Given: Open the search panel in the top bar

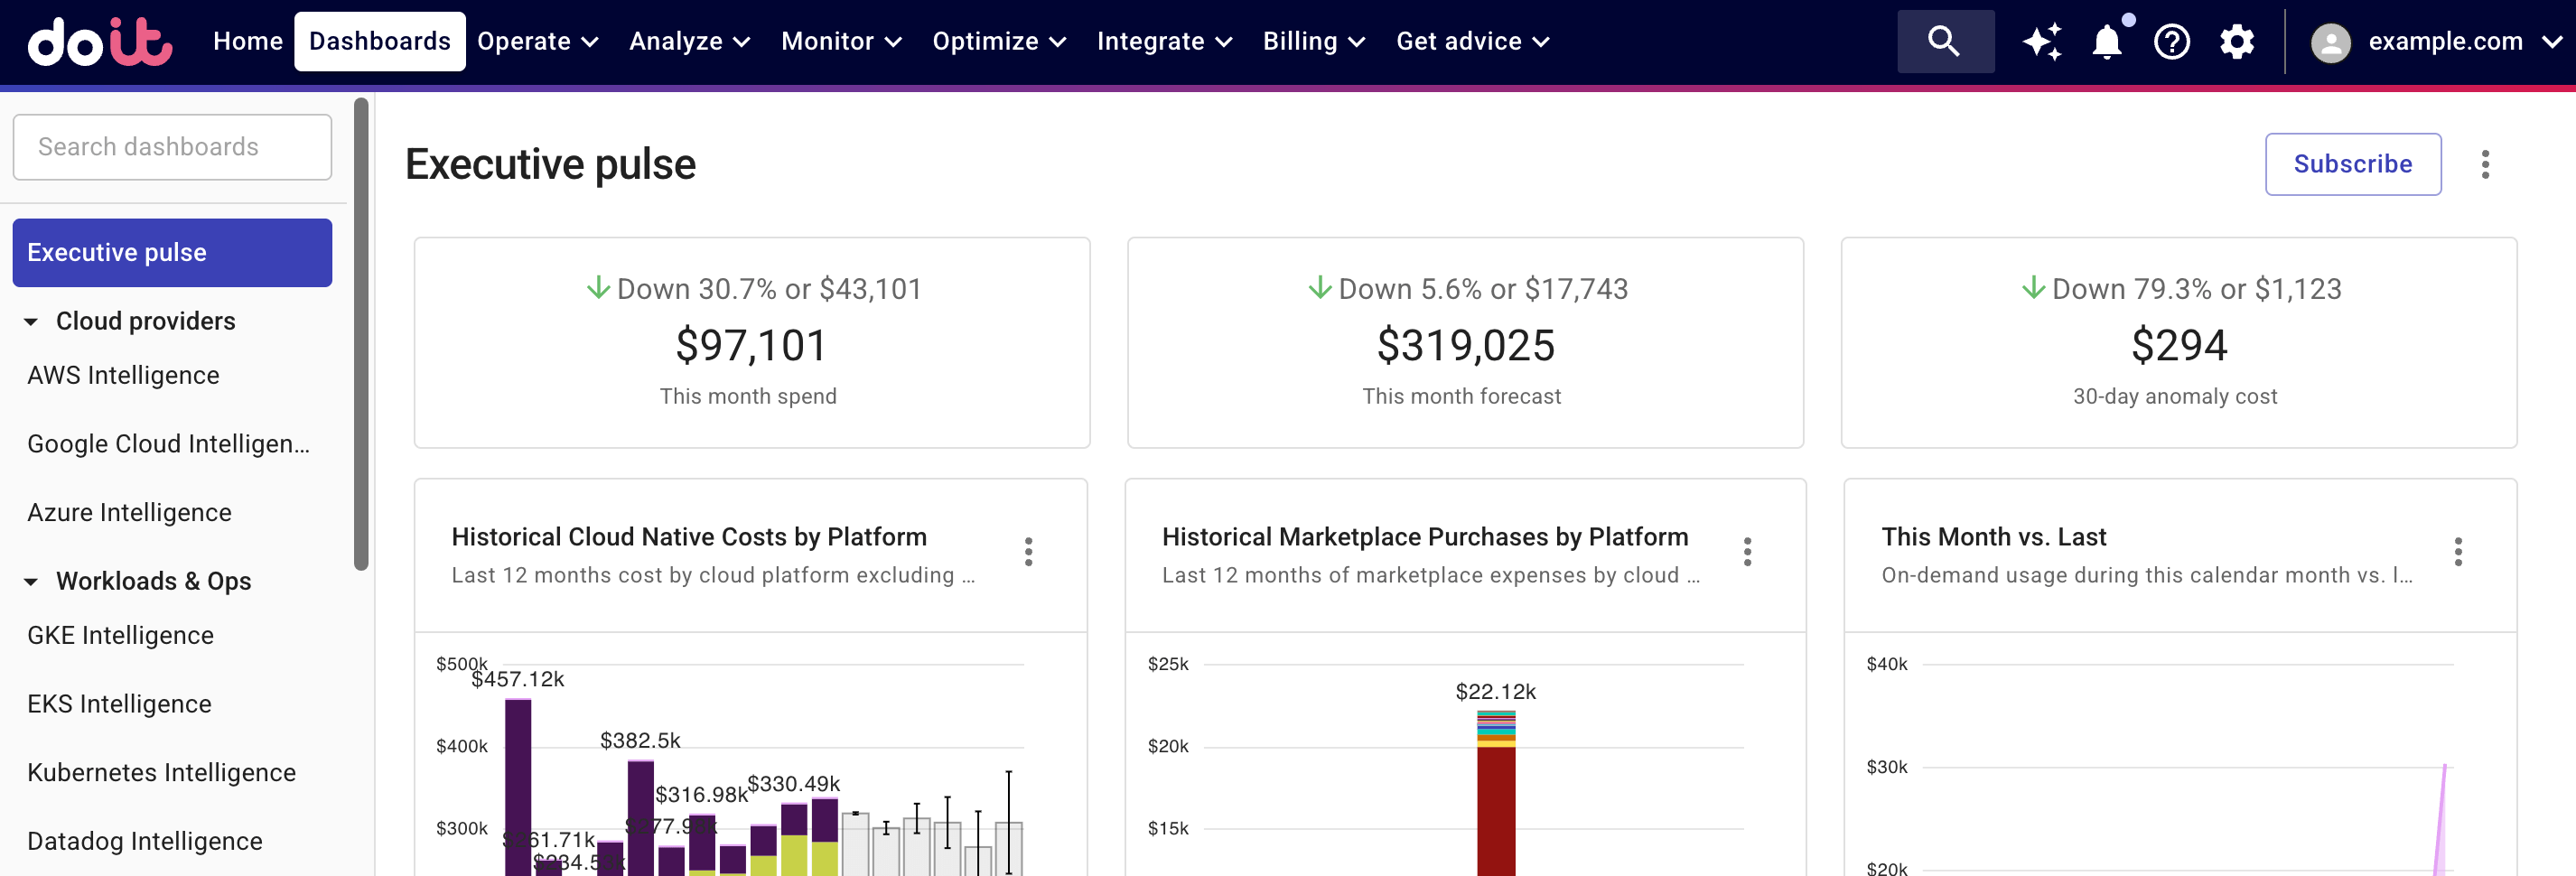Looking at the screenshot, I should point(1944,41).
